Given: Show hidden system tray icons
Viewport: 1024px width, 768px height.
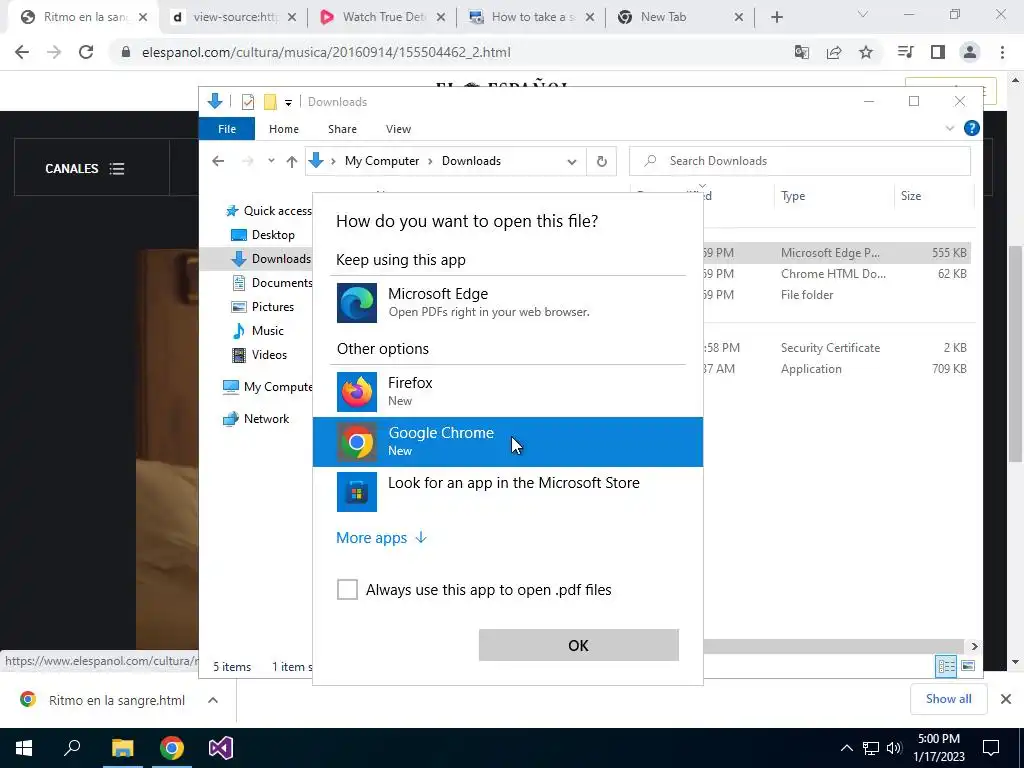Looking at the screenshot, I should pos(846,748).
